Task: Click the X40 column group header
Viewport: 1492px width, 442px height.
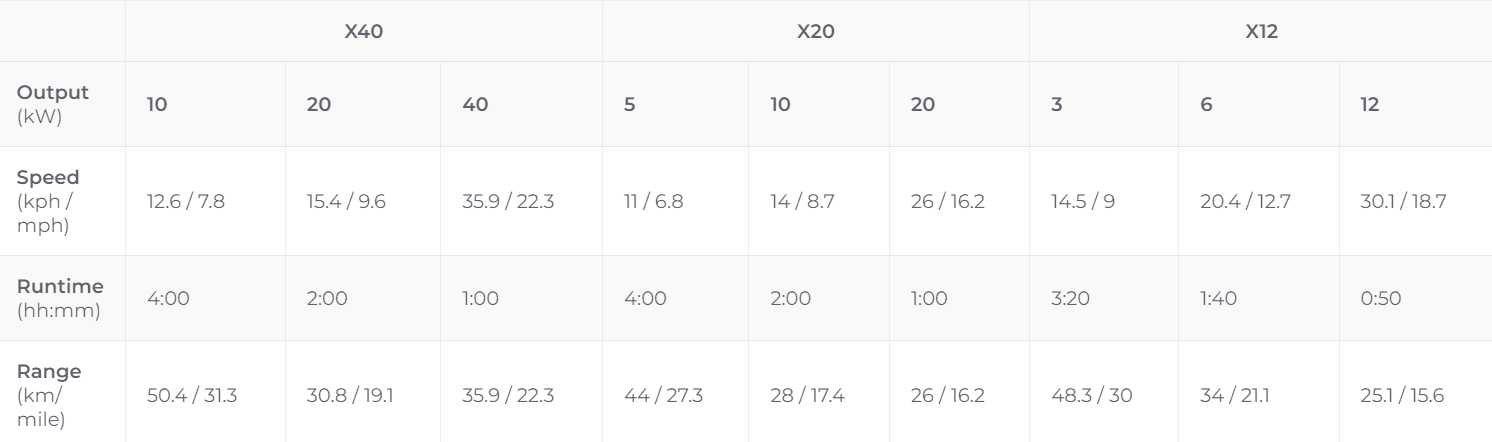Action: (x=364, y=31)
